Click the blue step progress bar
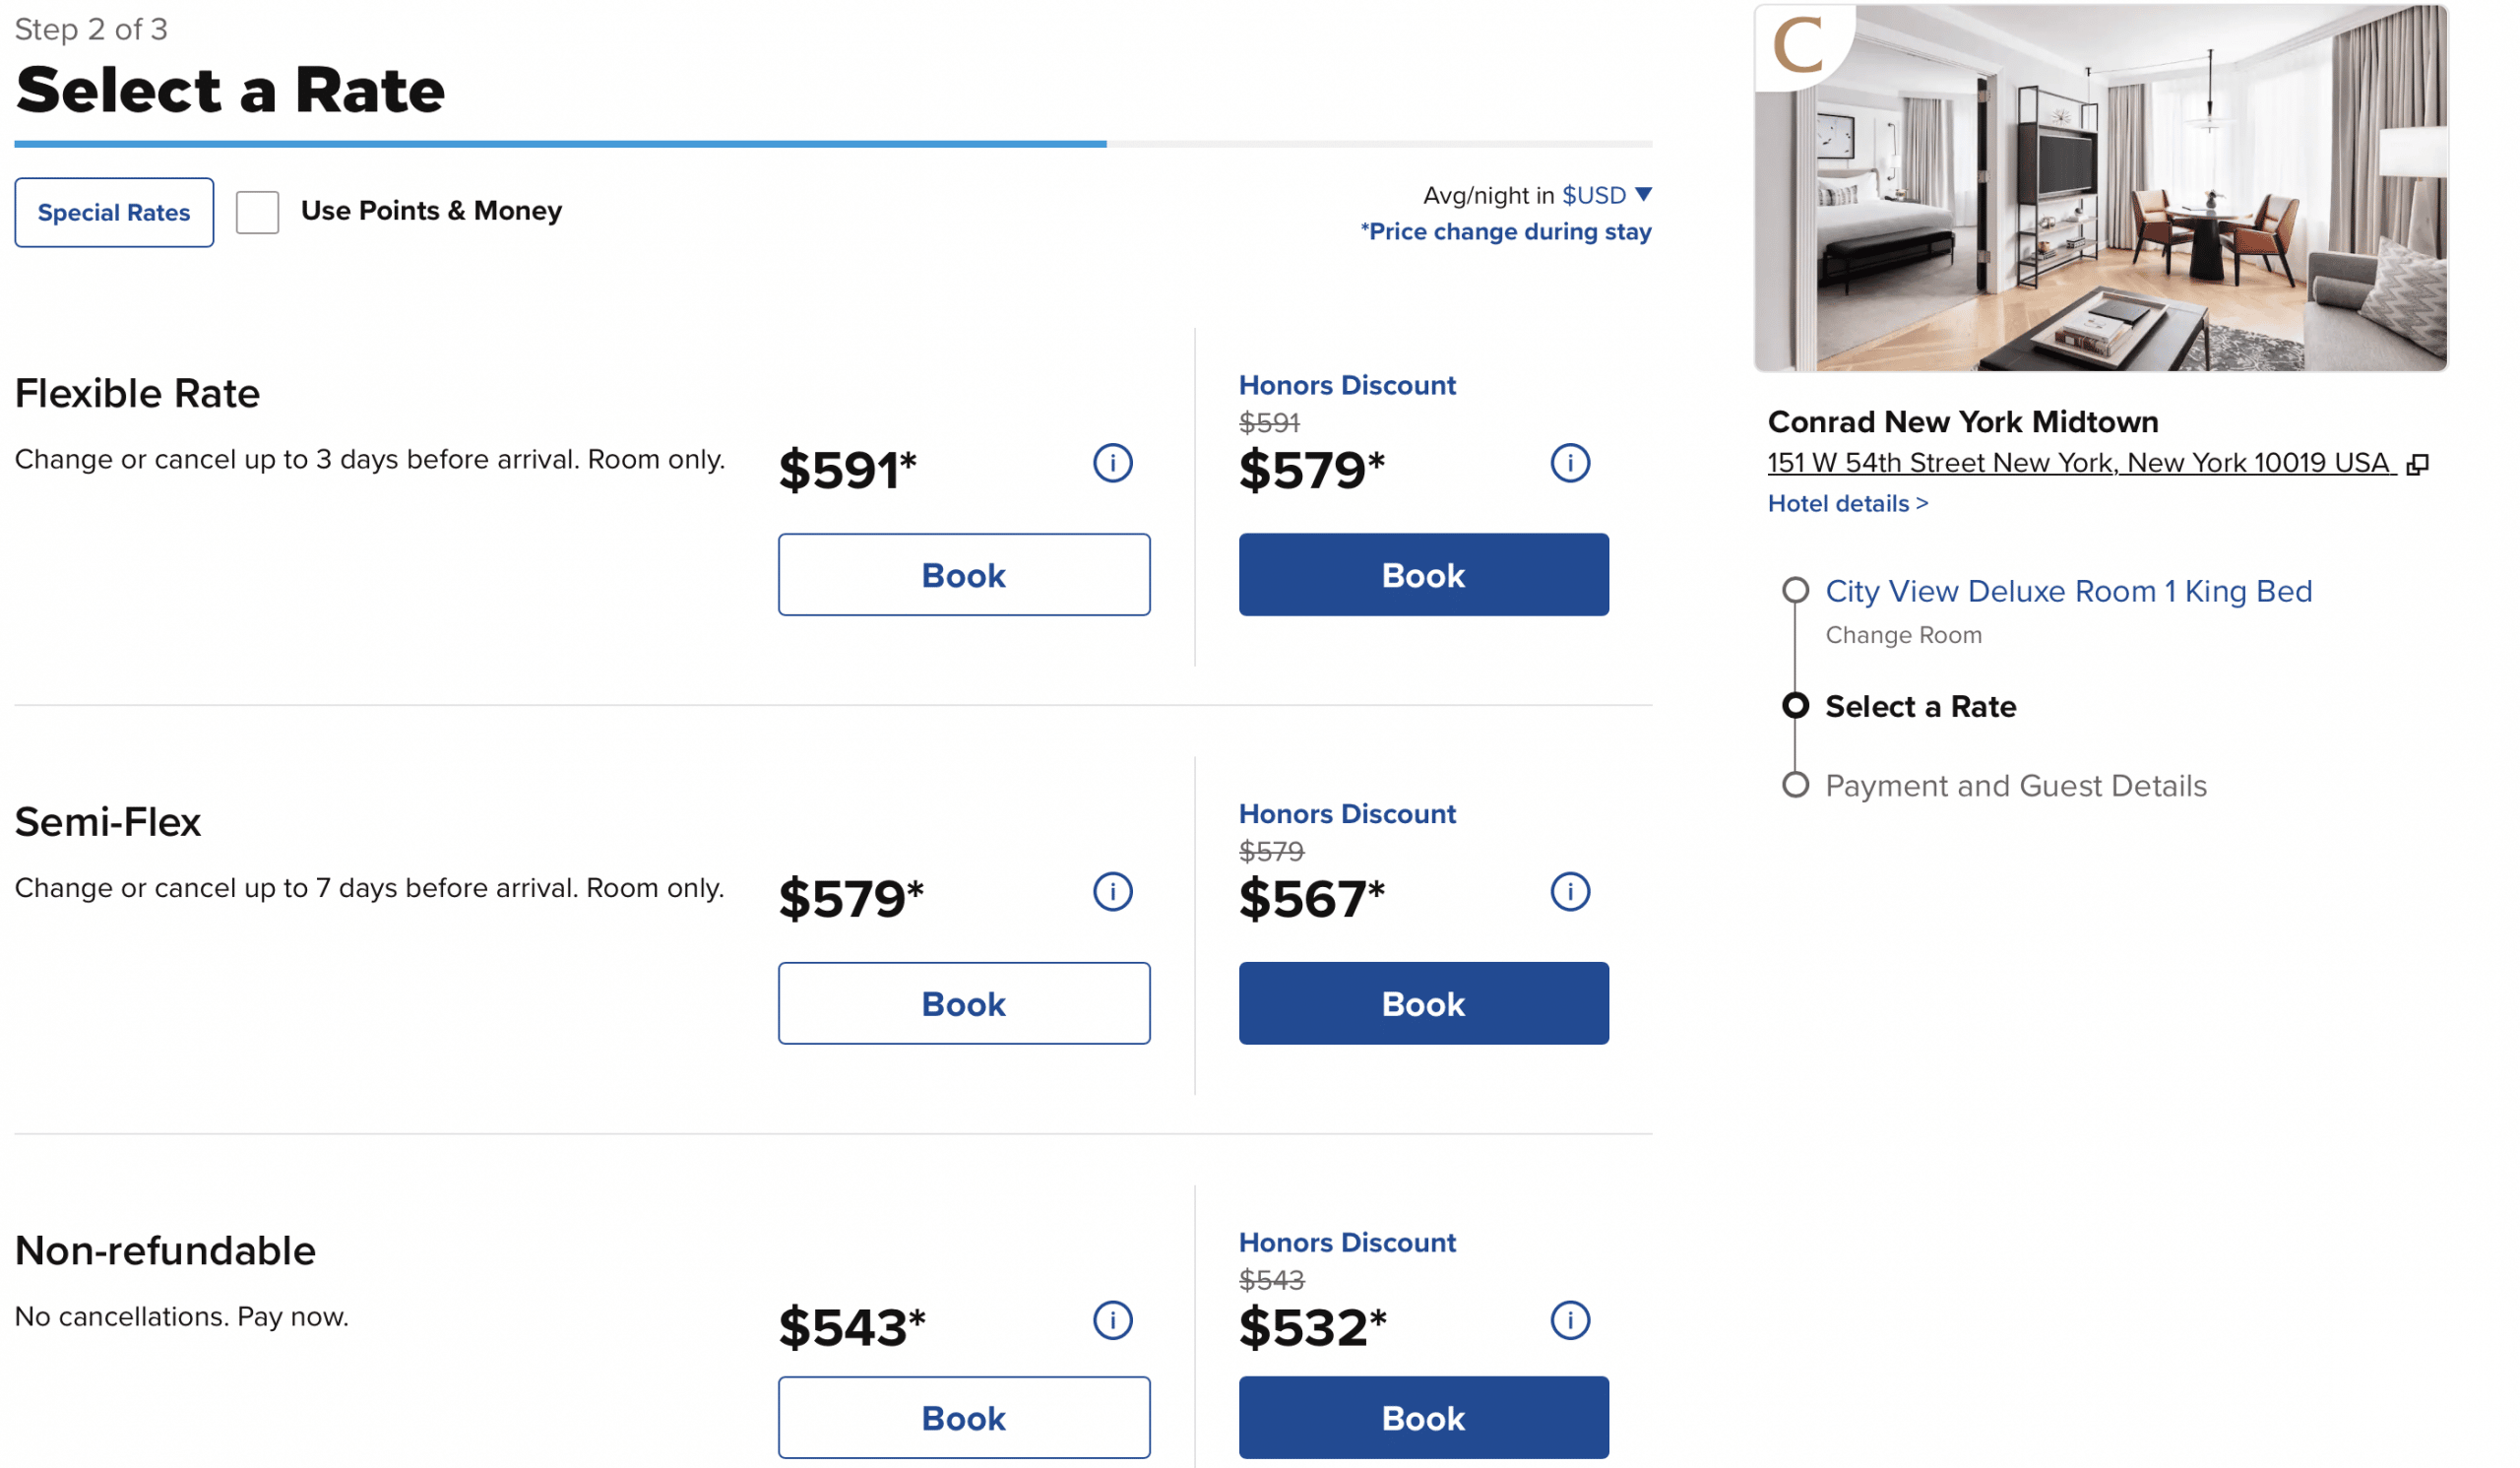This screenshot has height=1468, width=2520. tap(560, 144)
